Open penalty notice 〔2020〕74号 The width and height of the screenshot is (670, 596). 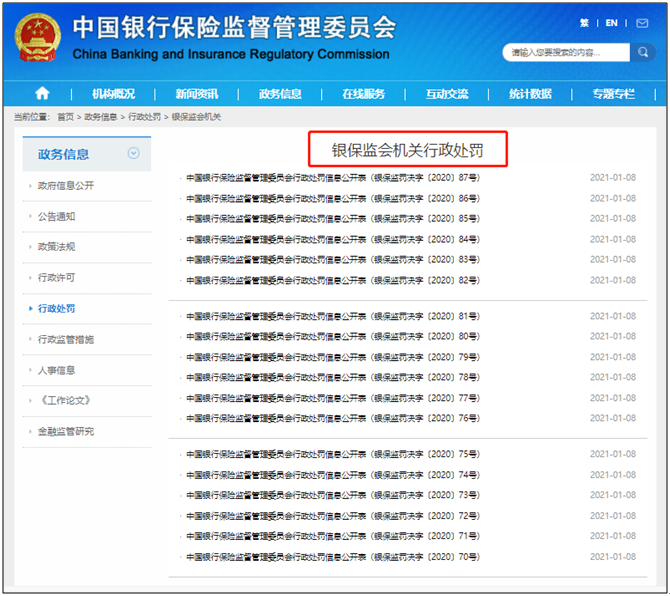pos(333,475)
